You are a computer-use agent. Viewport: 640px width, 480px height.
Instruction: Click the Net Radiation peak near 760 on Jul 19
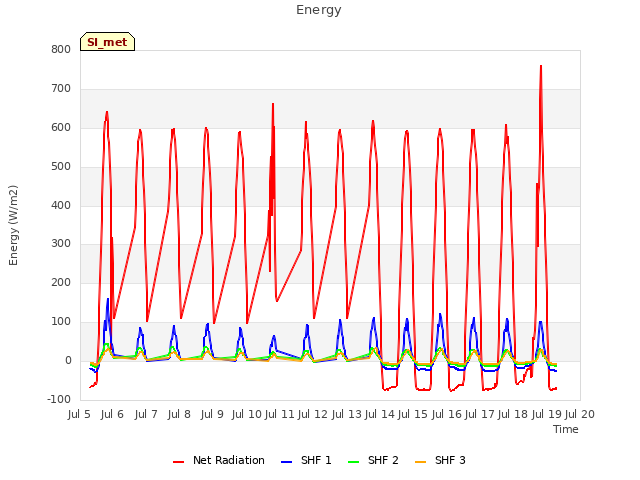click(x=541, y=66)
